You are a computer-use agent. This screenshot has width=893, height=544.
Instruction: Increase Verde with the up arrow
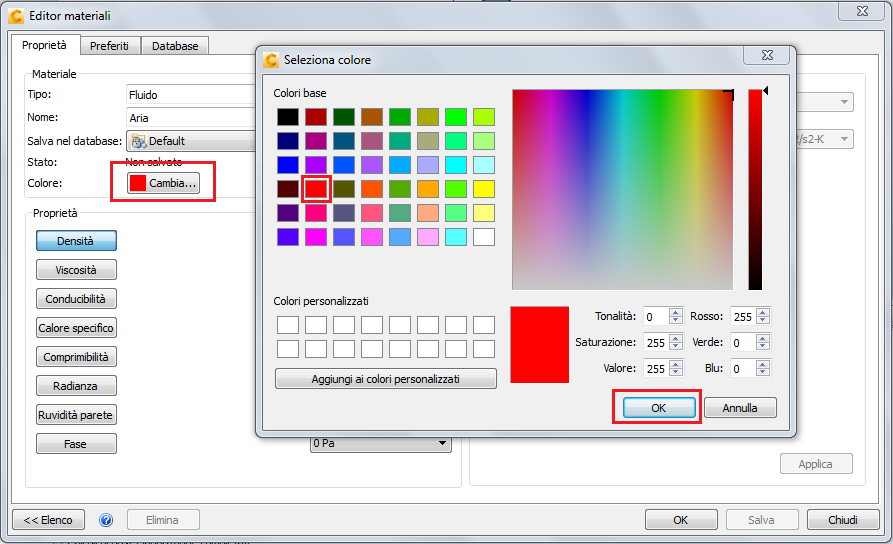[x=763, y=338]
